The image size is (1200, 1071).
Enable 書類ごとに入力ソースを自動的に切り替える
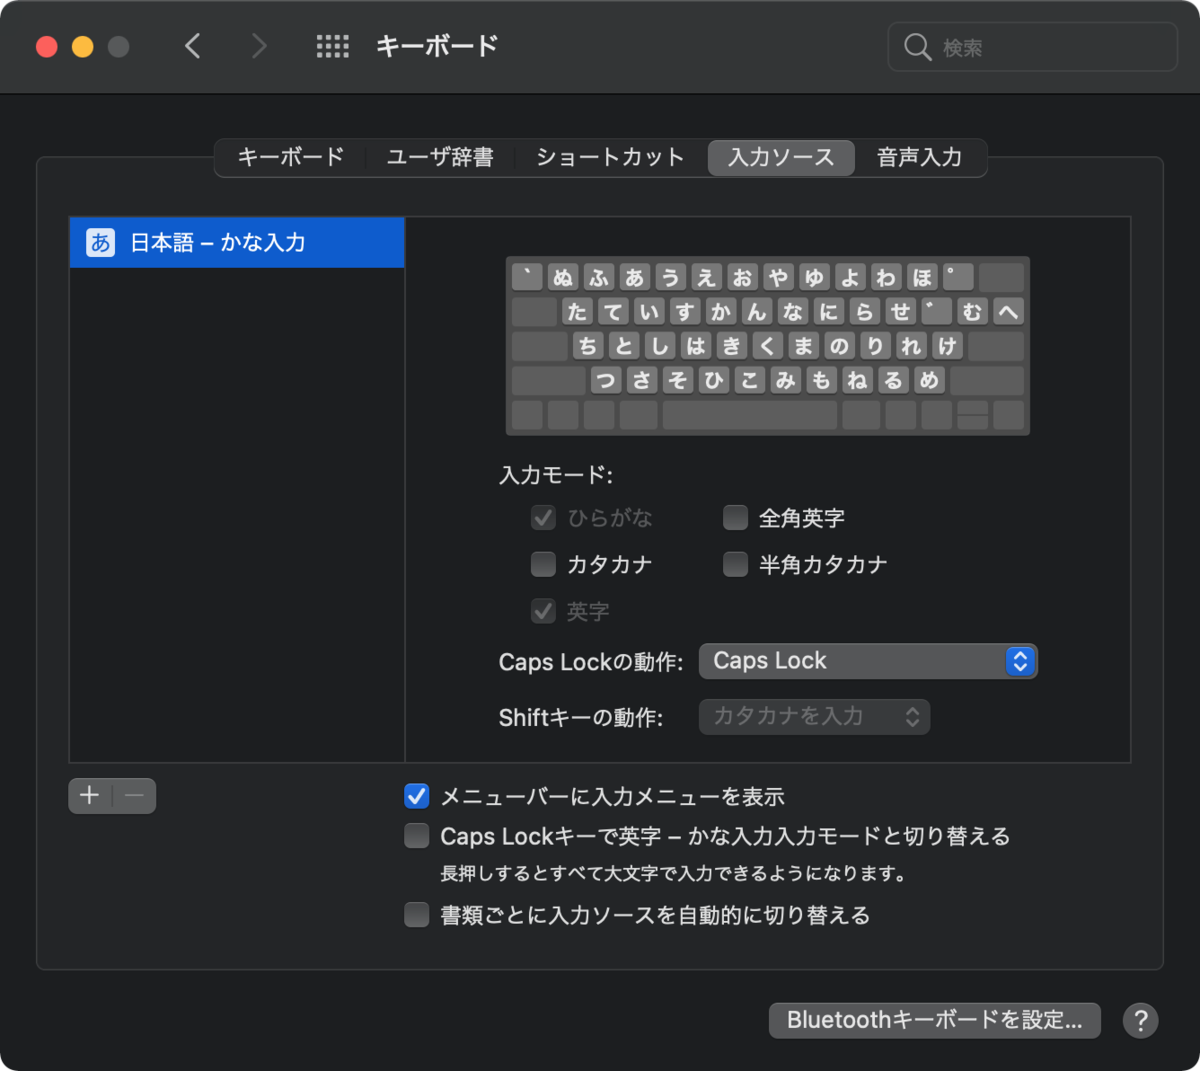point(417,914)
